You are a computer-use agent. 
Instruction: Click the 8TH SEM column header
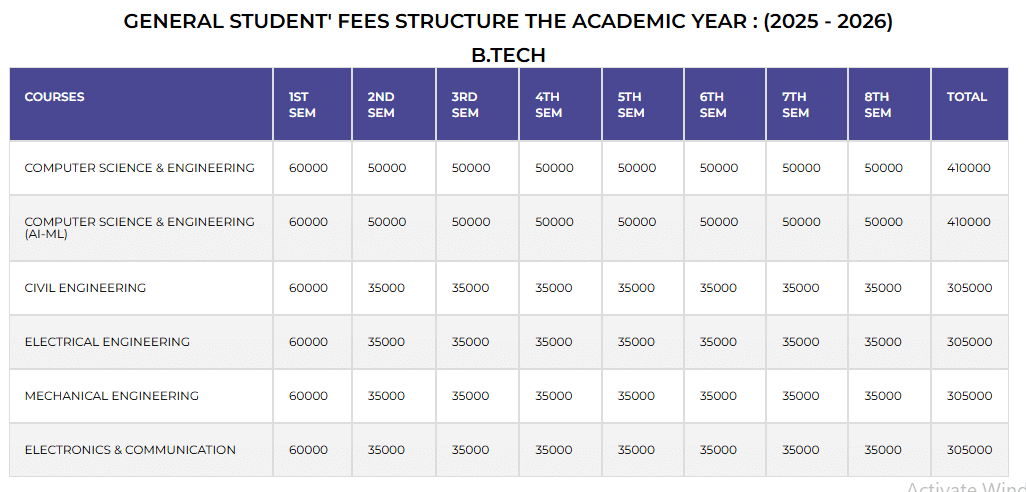[877, 105]
